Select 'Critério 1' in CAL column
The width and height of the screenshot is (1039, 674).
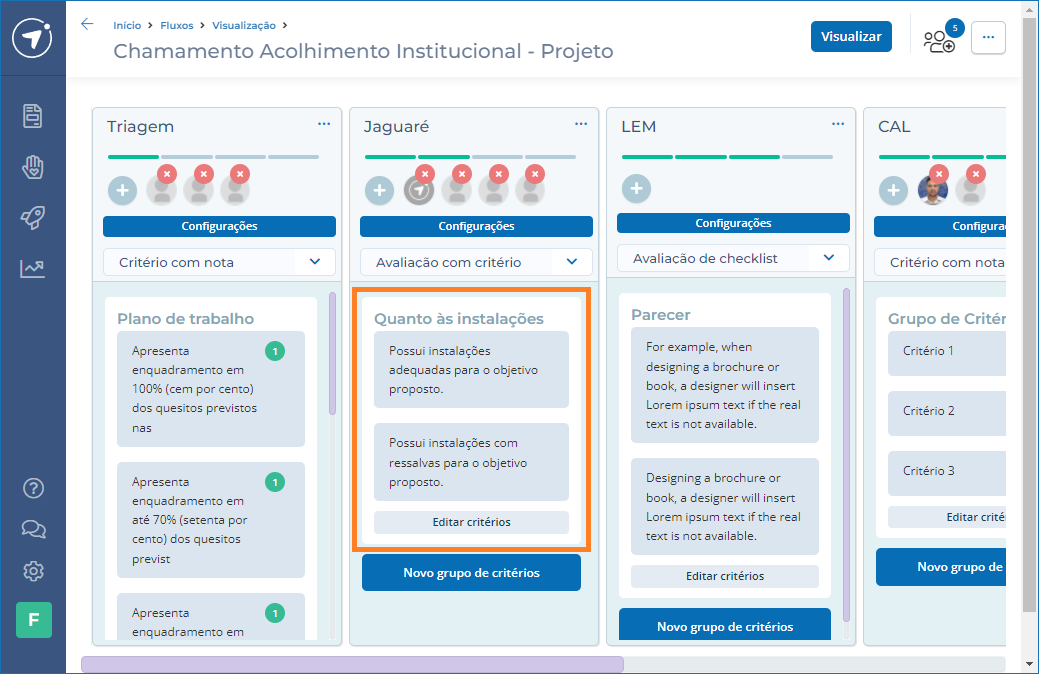(x=947, y=351)
